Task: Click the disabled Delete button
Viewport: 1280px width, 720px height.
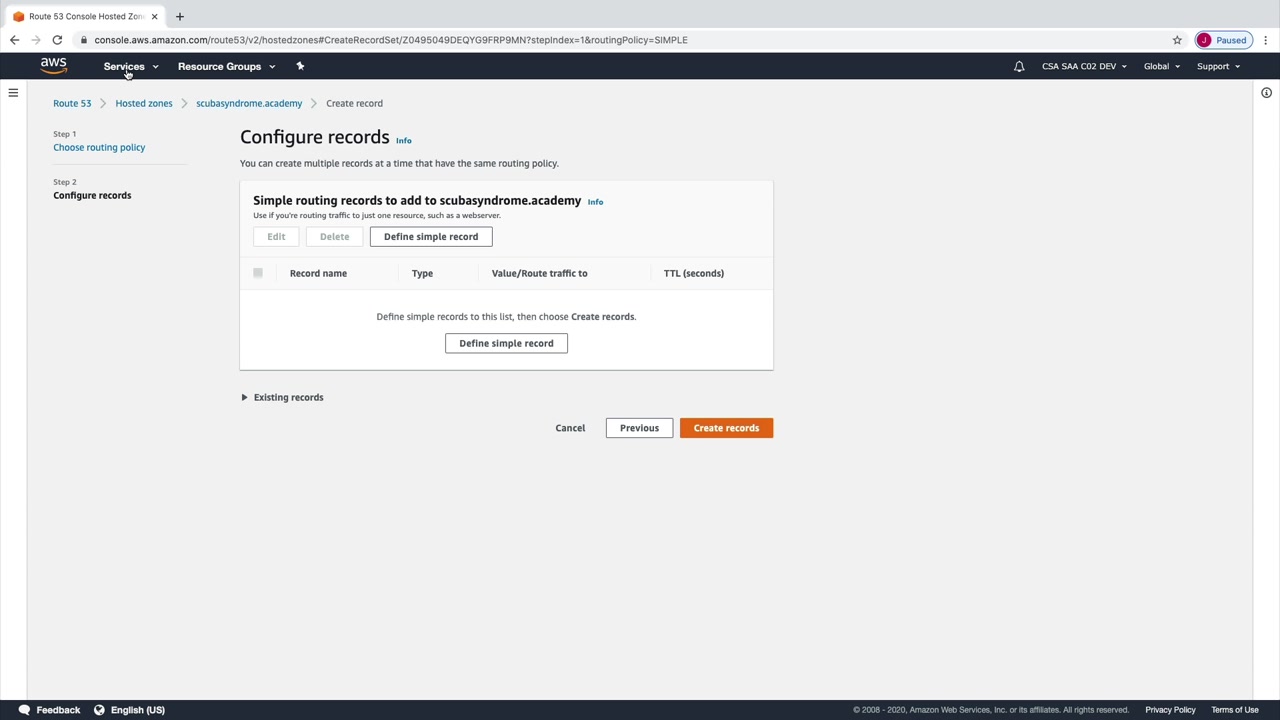Action: pyautogui.click(x=334, y=237)
